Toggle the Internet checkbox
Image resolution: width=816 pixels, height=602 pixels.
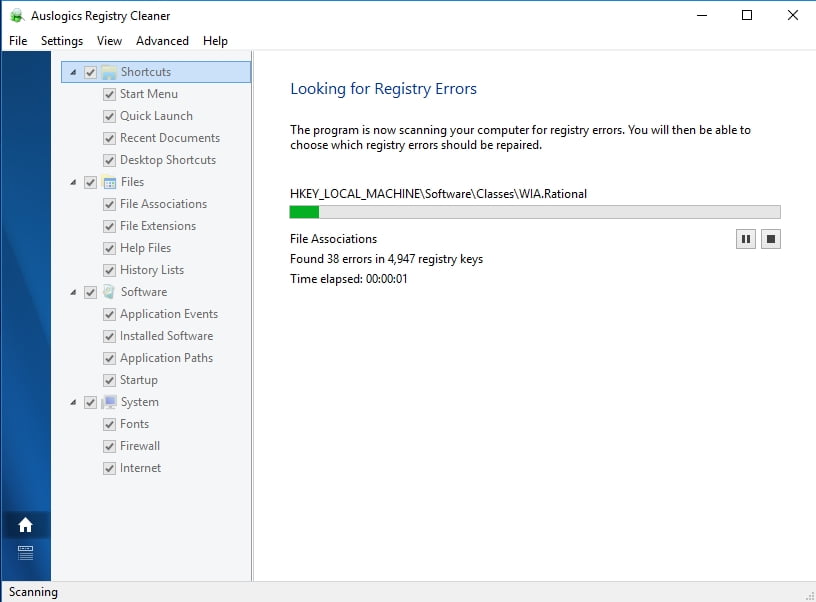[109, 468]
